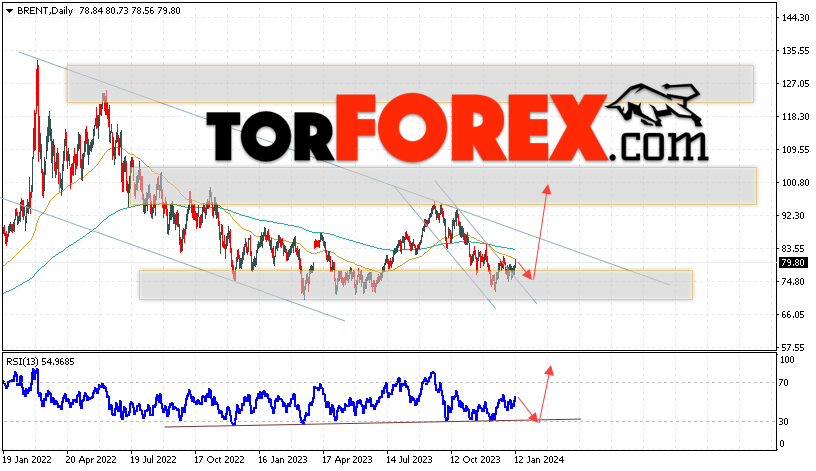
Task: Click the RSI 30 level label
Action: point(784,422)
